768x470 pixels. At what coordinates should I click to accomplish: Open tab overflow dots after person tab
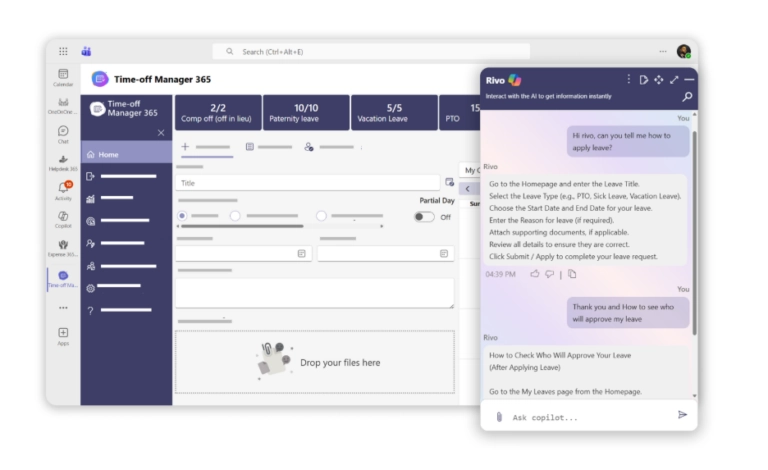(361, 147)
